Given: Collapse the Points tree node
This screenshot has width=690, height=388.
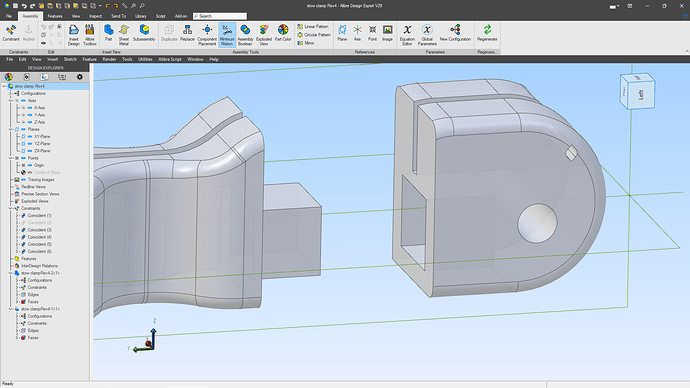Looking at the screenshot, I should (x=11, y=158).
